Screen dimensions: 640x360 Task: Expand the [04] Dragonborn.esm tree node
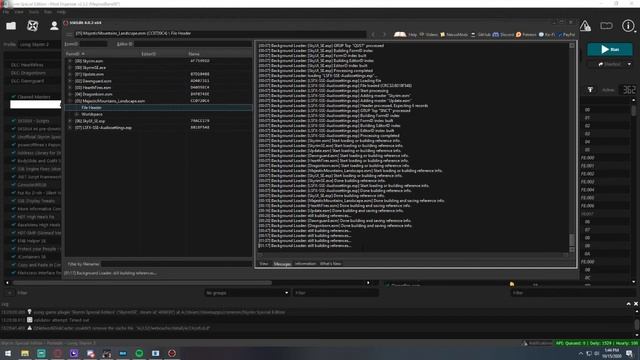[70, 94]
